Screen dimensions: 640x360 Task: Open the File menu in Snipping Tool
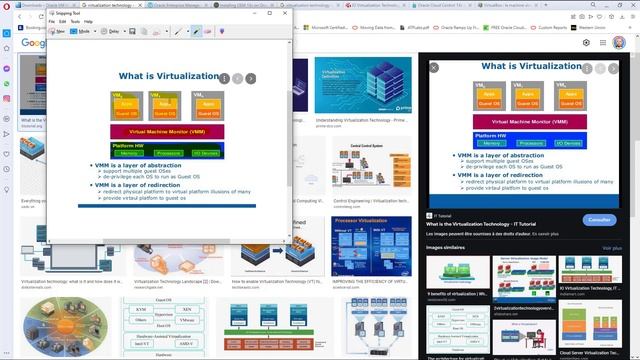[x=52, y=22]
